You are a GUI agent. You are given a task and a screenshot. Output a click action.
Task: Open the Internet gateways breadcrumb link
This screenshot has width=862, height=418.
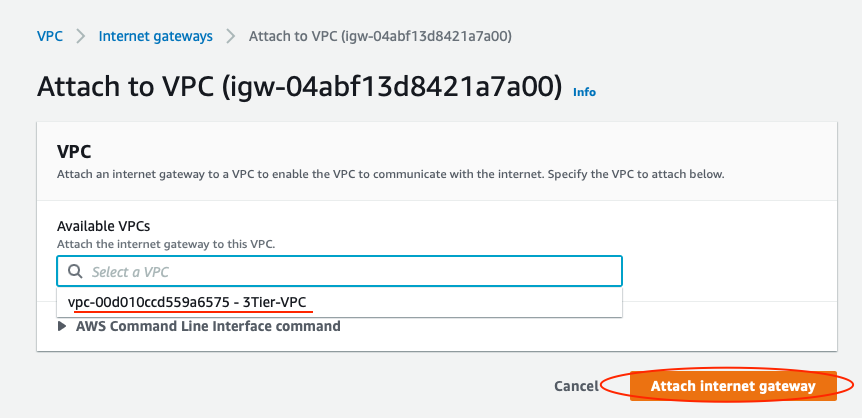pyautogui.click(x=156, y=36)
